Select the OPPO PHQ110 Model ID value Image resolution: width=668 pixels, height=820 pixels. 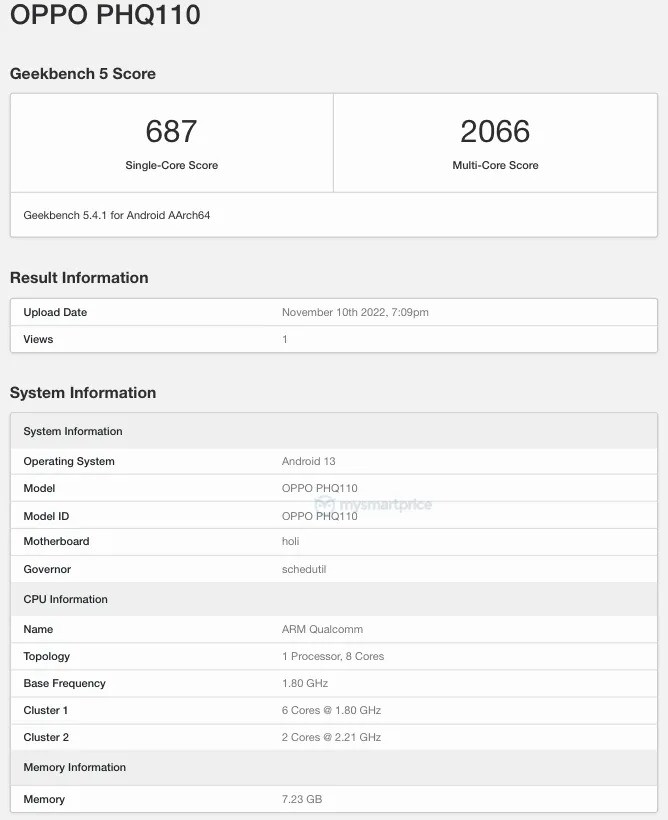tap(319, 516)
